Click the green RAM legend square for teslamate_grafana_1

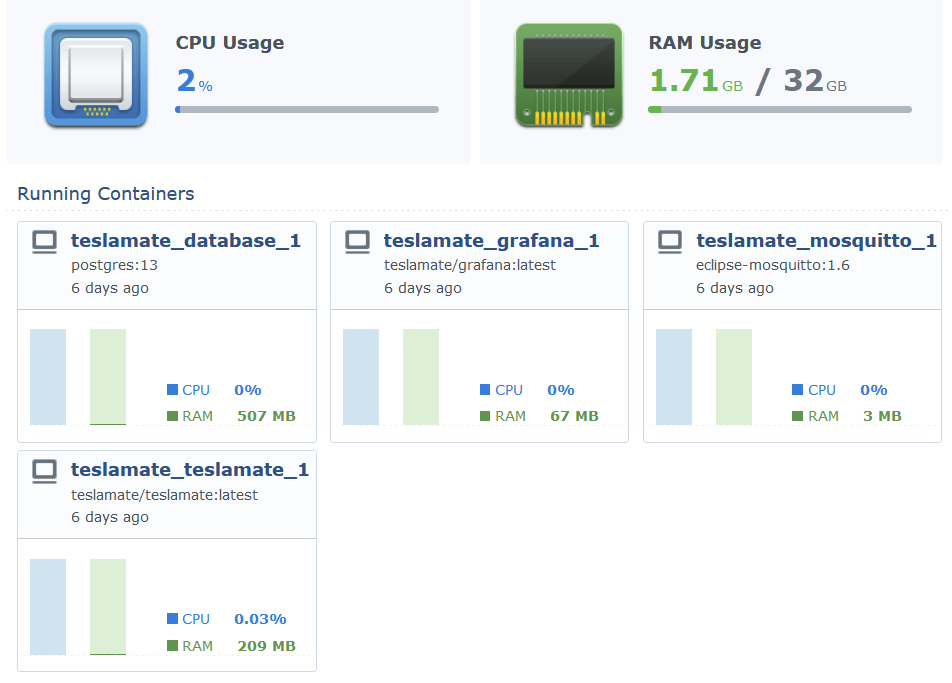point(485,416)
